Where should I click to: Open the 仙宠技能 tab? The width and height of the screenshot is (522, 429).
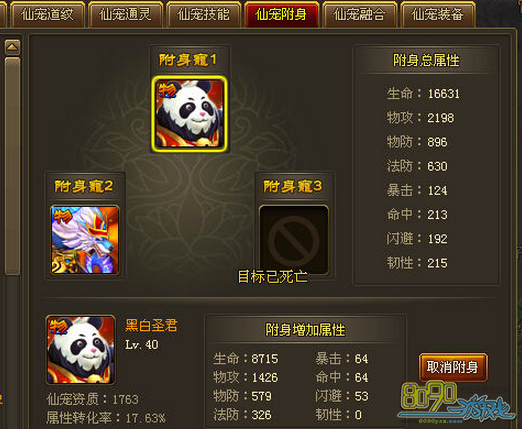203,14
